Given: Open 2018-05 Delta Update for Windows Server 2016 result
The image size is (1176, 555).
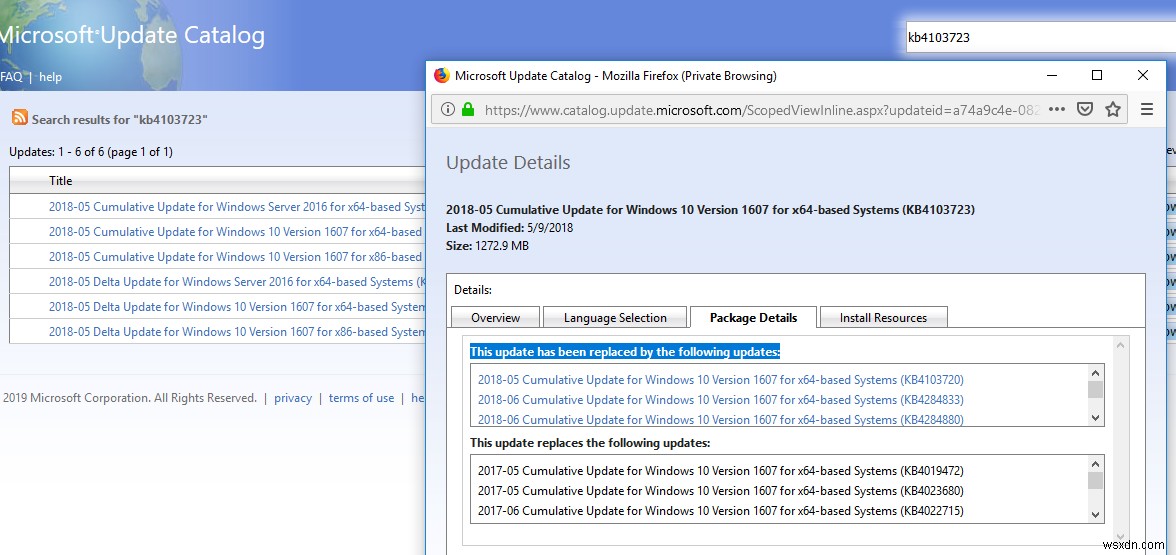Looking at the screenshot, I should tap(237, 281).
